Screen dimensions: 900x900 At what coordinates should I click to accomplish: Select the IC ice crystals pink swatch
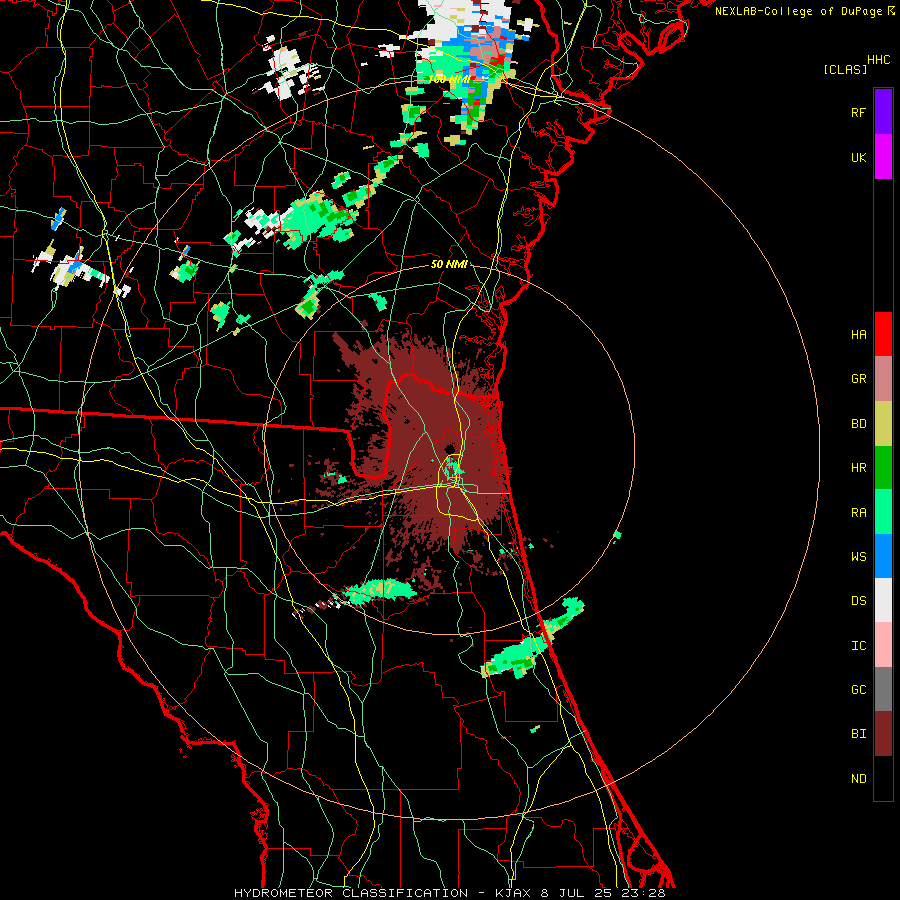tap(883, 645)
